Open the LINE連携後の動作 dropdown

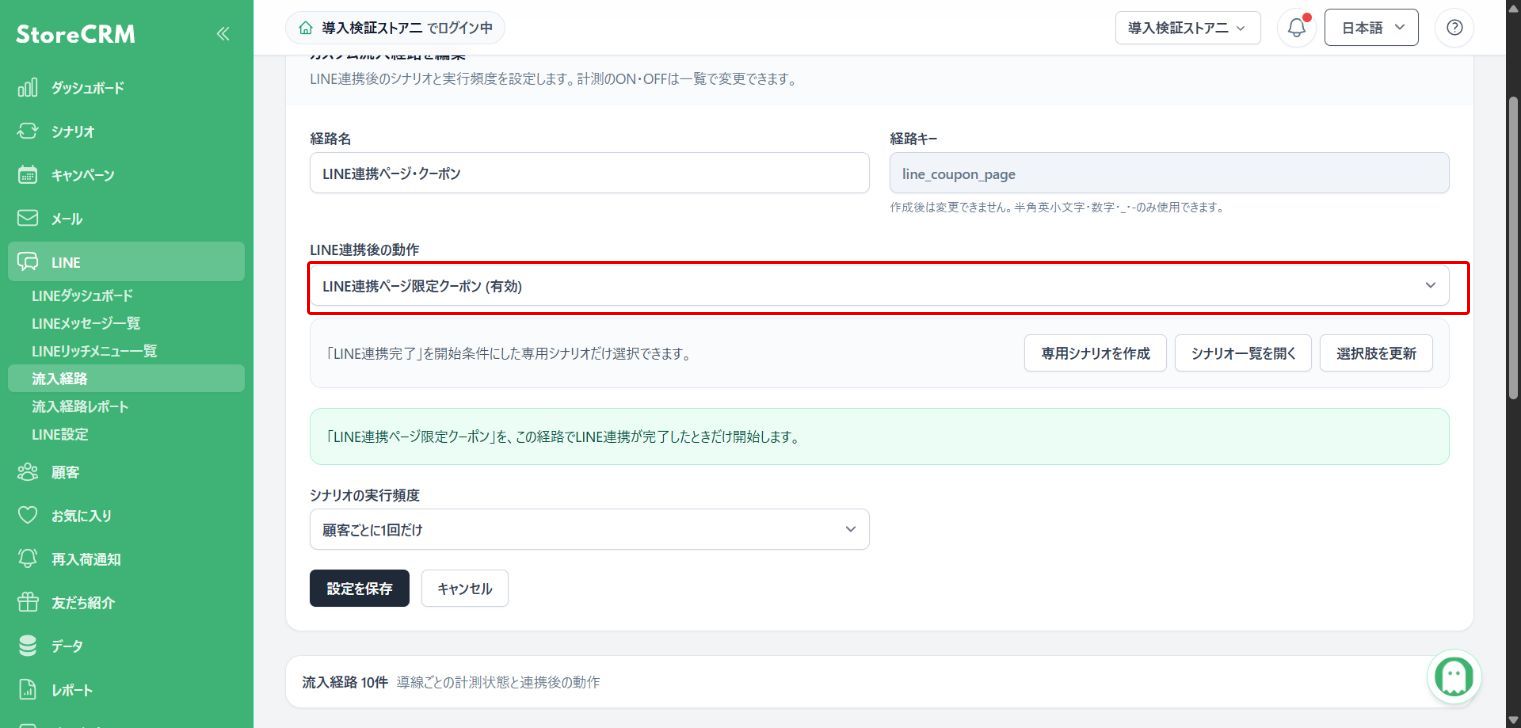[879, 286]
